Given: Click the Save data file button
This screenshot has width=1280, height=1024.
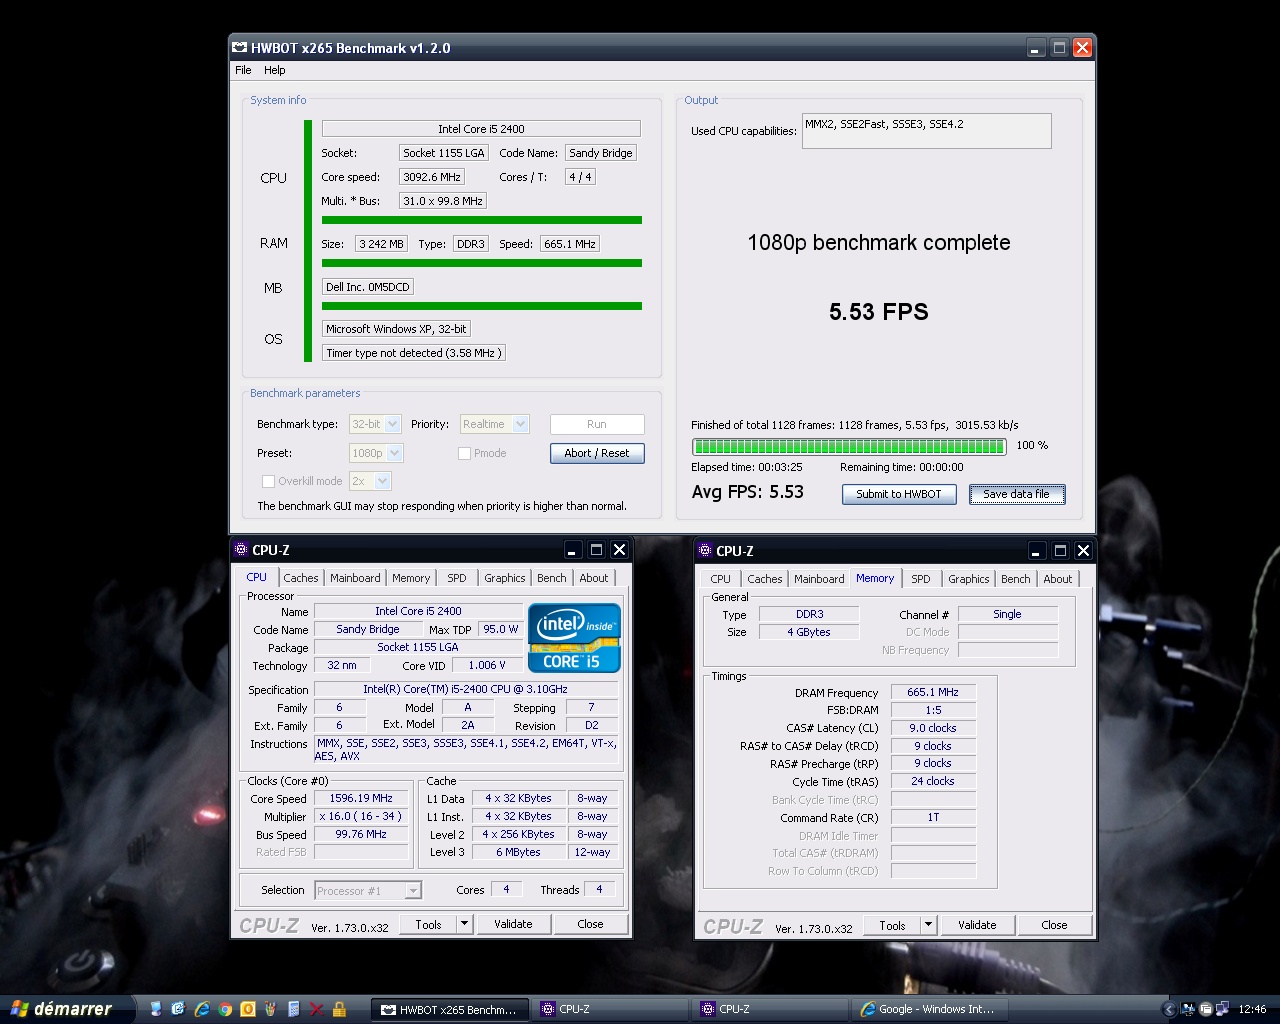Looking at the screenshot, I should 1016,494.
